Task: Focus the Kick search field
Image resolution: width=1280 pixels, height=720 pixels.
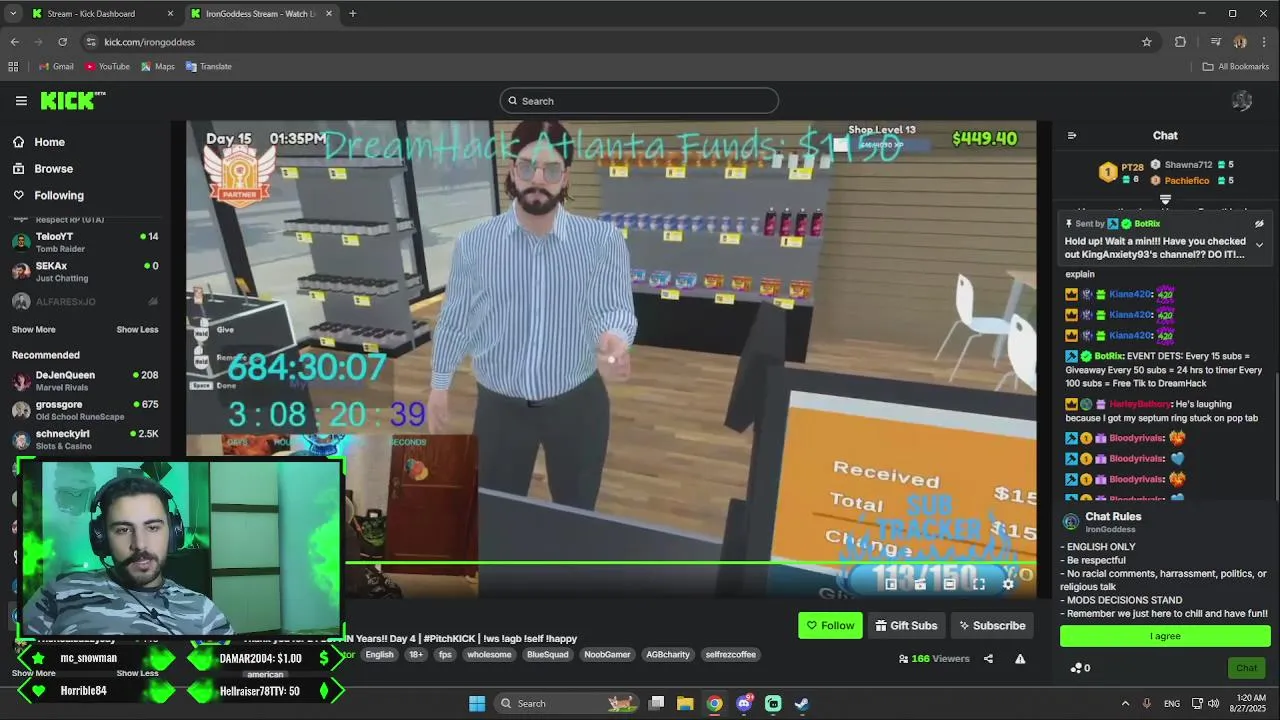Action: [639, 100]
